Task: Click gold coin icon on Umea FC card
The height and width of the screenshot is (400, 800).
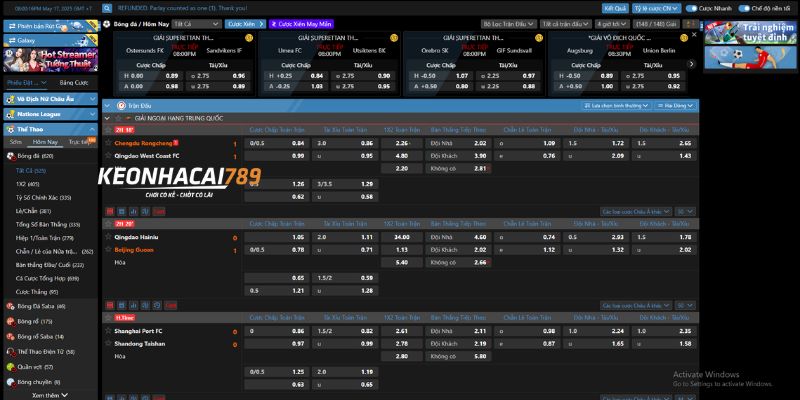Action: [x=394, y=38]
